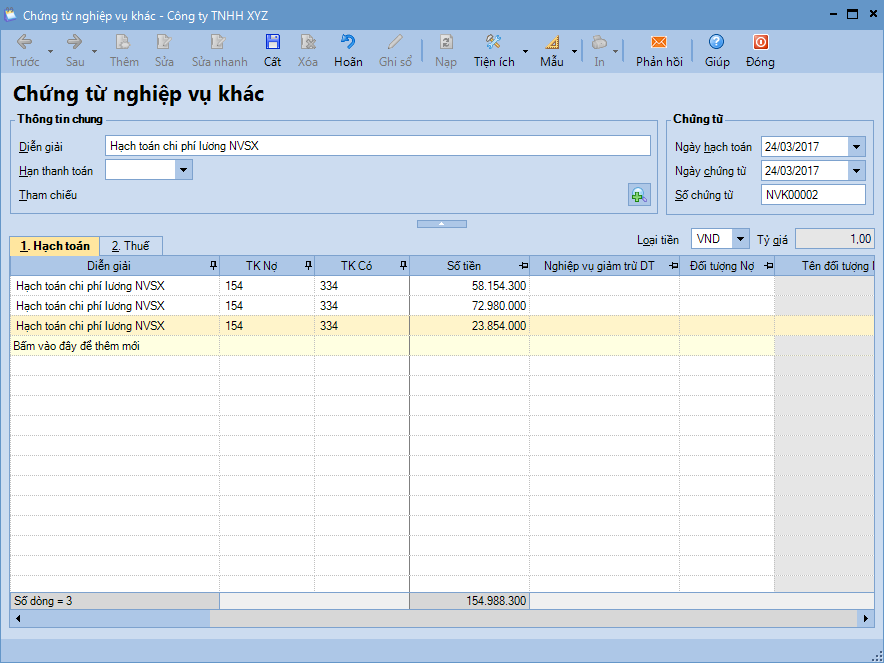Viewport: 884px width, 663px height.
Task: Toggle pin on Diễn giải column header
Action: pyautogui.click(x=212, y=266)
